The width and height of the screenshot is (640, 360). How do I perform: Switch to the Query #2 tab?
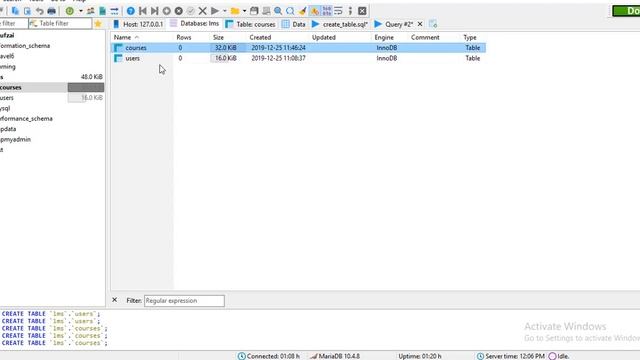pyautogui.click(x=394, y=24)
